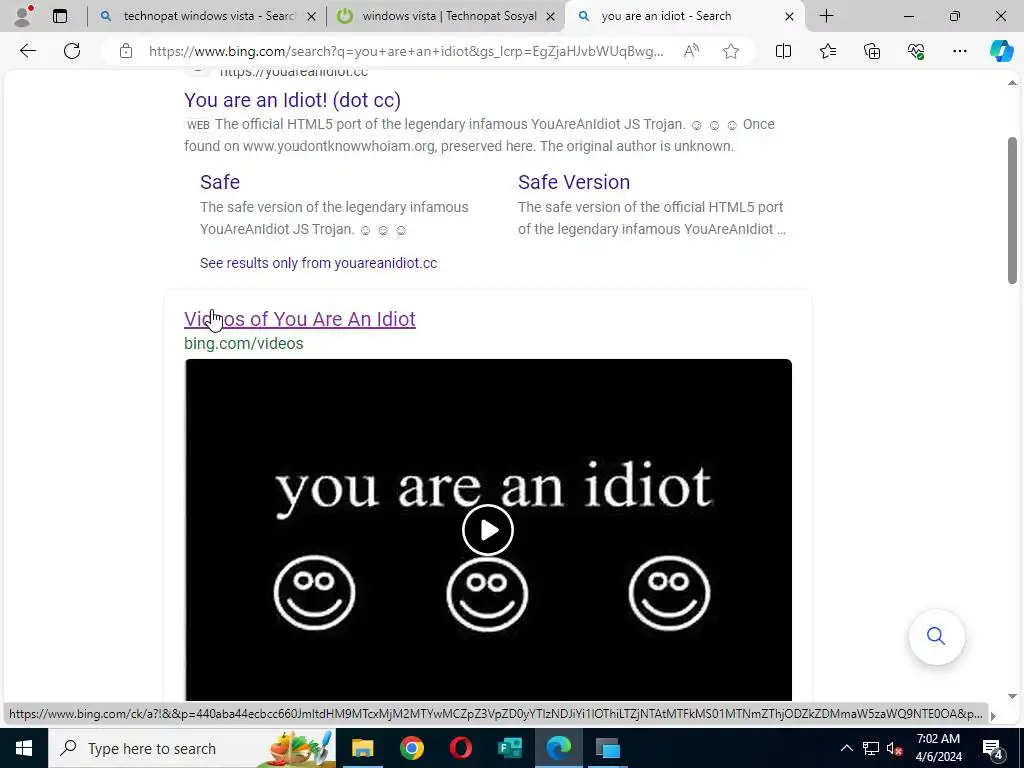Open the blue windows app on taskbar
Screen dimensions: 1024x768
[x=607, y=748]
